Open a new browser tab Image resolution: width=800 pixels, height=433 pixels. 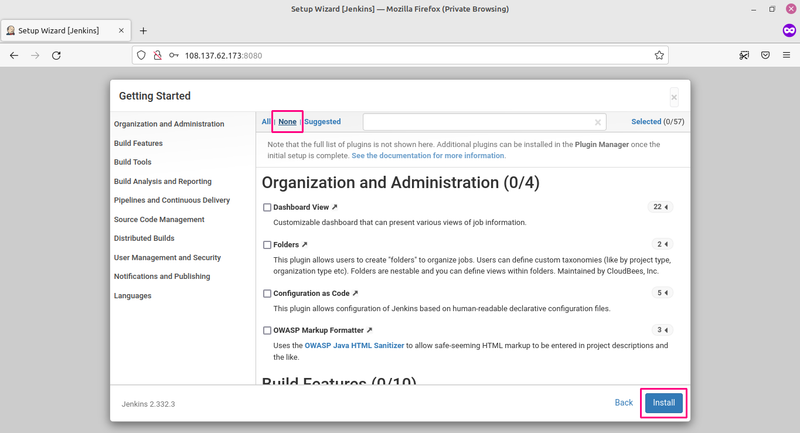tap(143, 31)
